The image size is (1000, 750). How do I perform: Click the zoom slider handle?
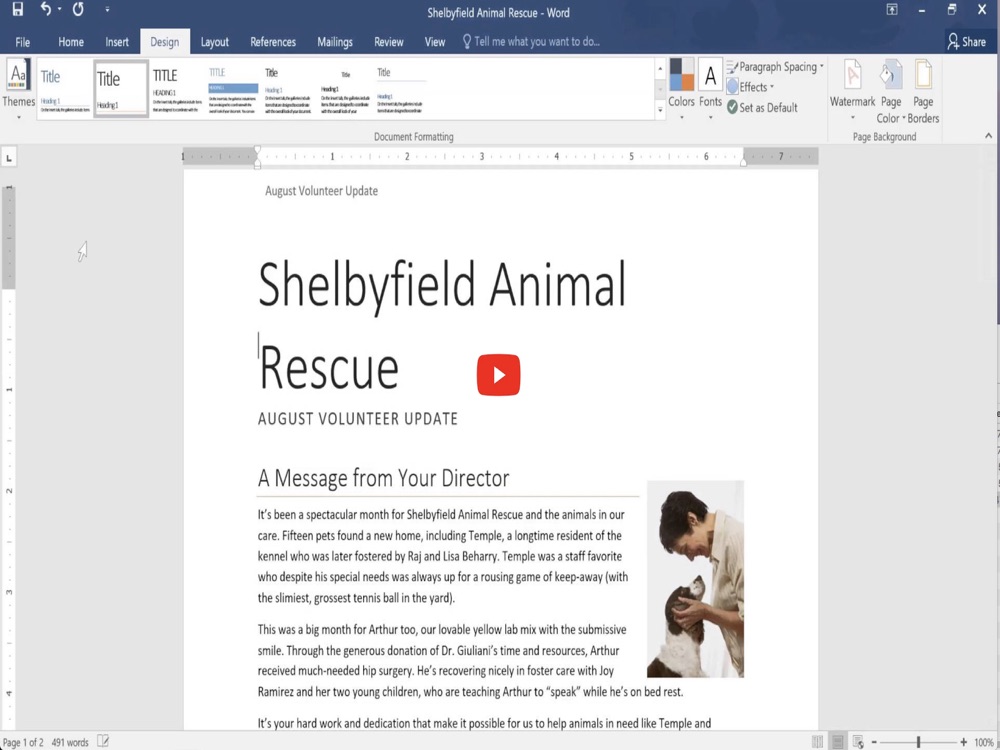click(x=918, y=742)
